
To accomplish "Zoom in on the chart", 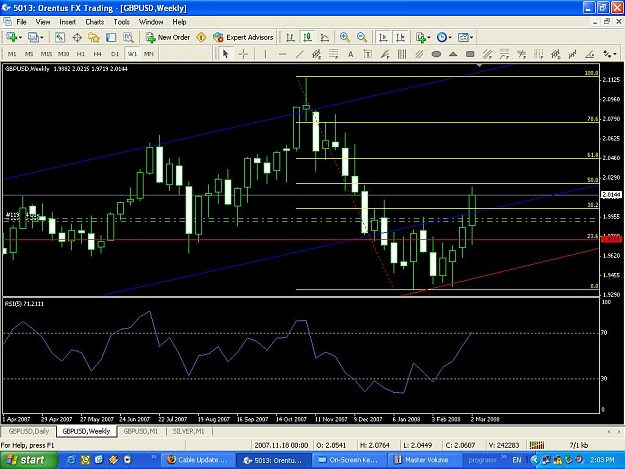I will (x=345, y=37).
